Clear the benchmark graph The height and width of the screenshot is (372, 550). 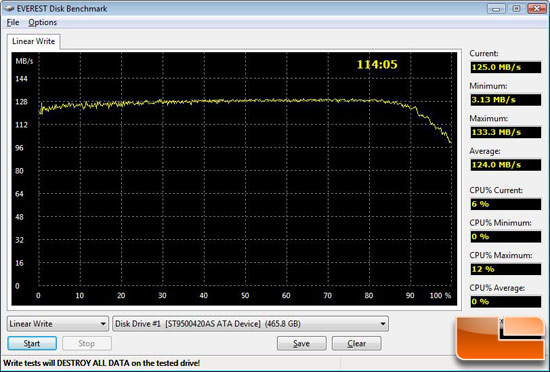coord(356,343)
